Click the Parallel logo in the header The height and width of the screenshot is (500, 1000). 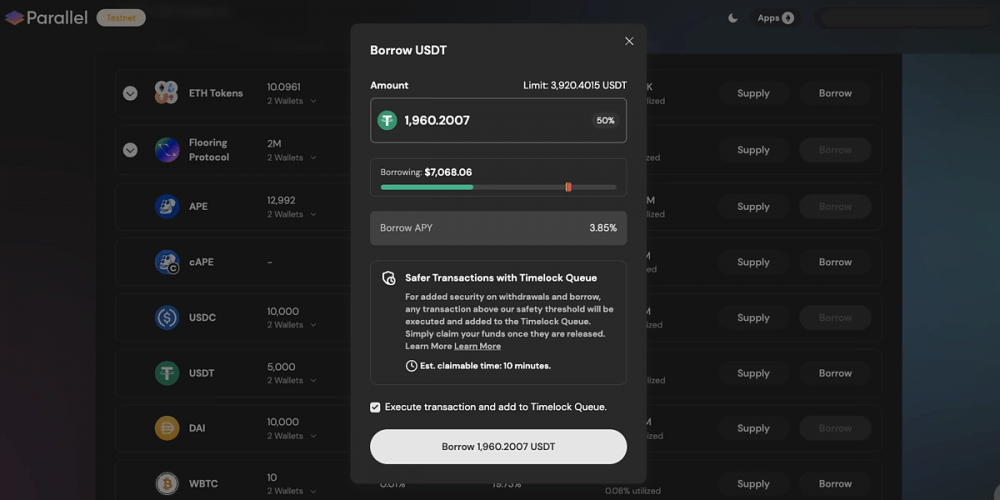tap(46, 18)
